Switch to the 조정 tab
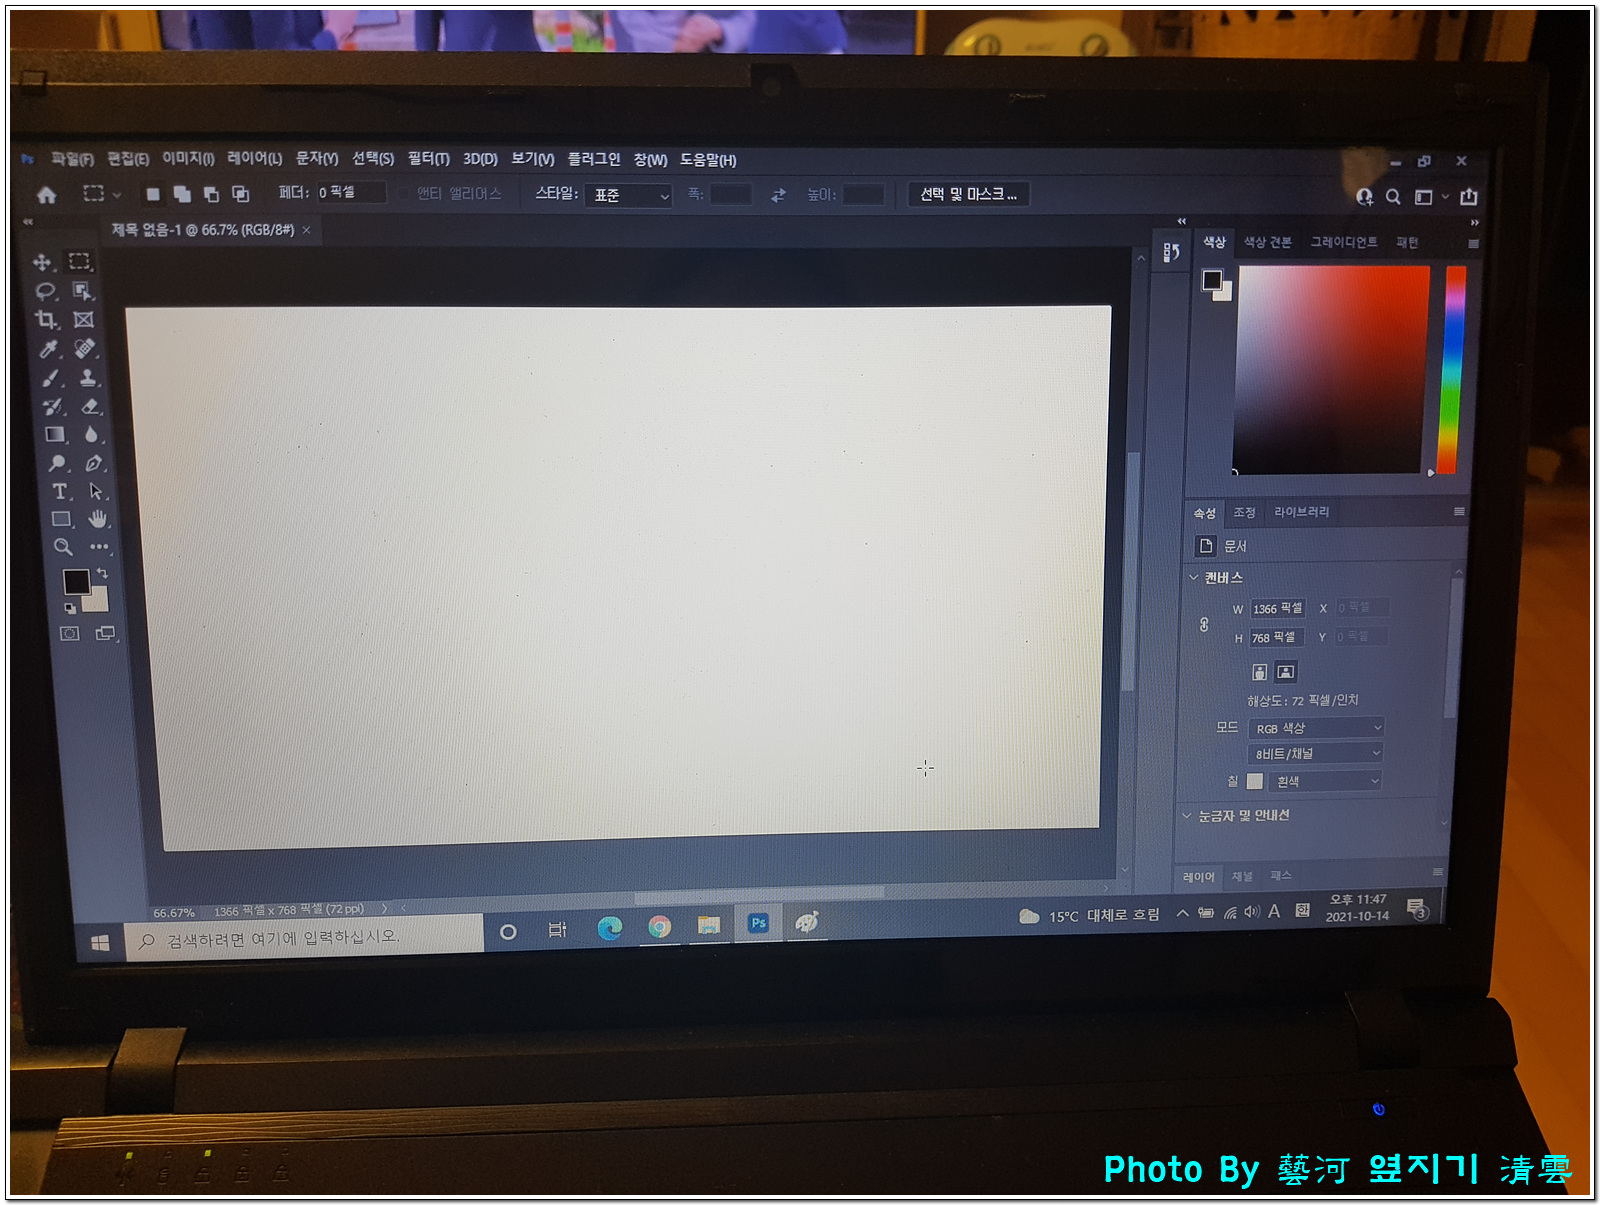The width and height of the screenshot is (1600, 1205). coord(1244,512)
